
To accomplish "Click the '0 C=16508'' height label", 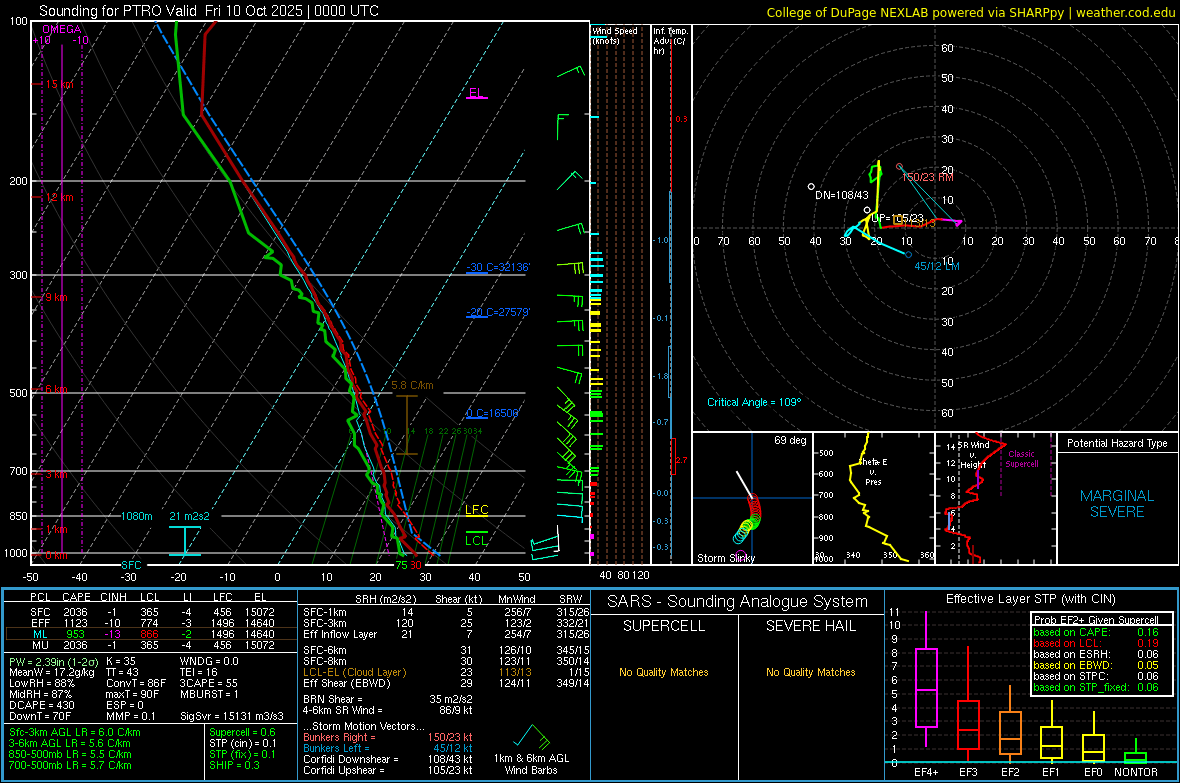I will pos(492,413).
